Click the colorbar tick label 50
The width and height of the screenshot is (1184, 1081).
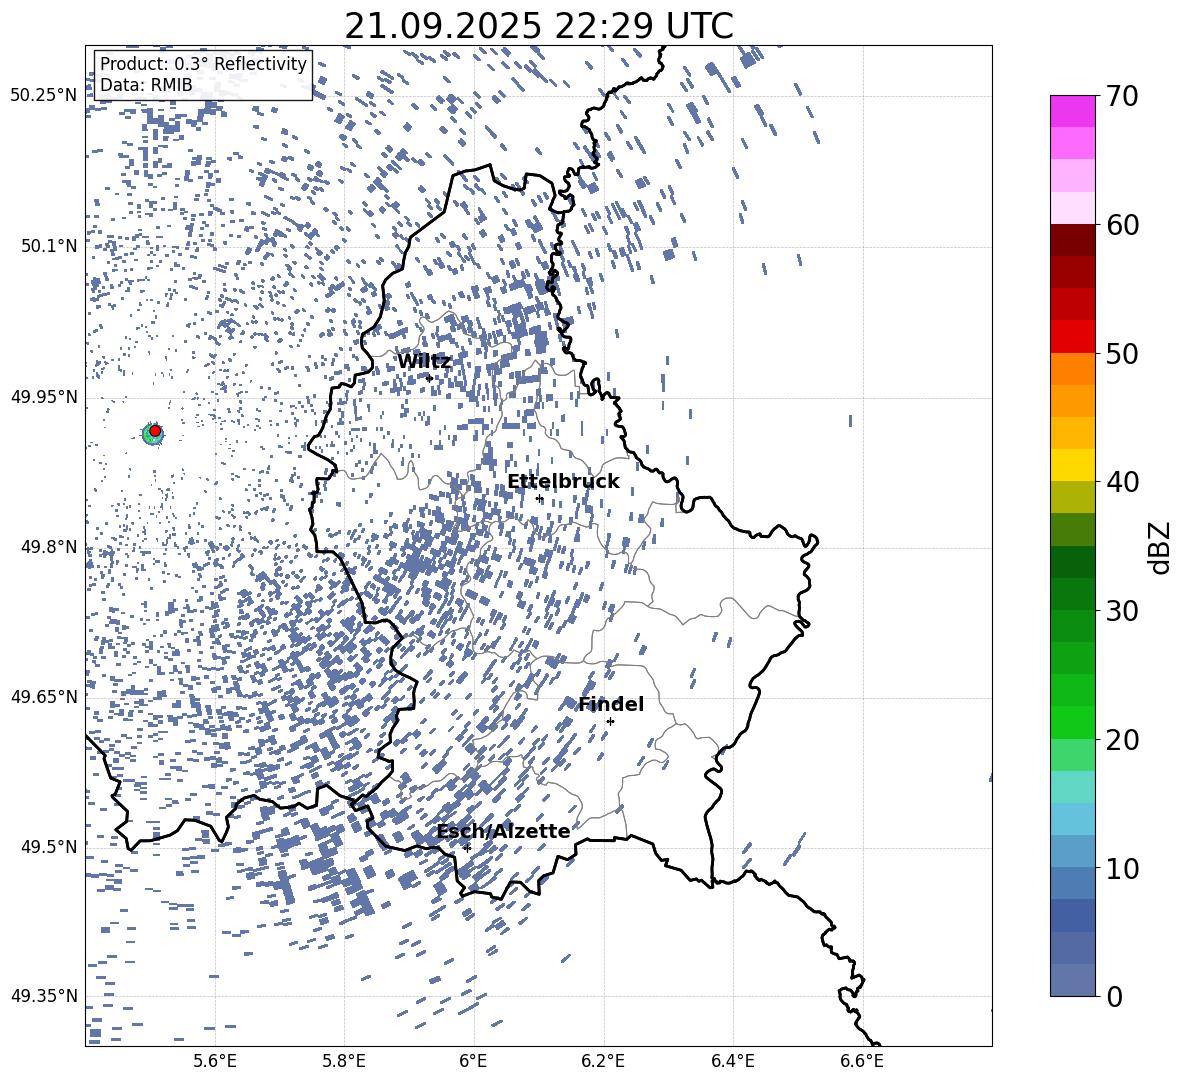click(x=1122, y=354)
